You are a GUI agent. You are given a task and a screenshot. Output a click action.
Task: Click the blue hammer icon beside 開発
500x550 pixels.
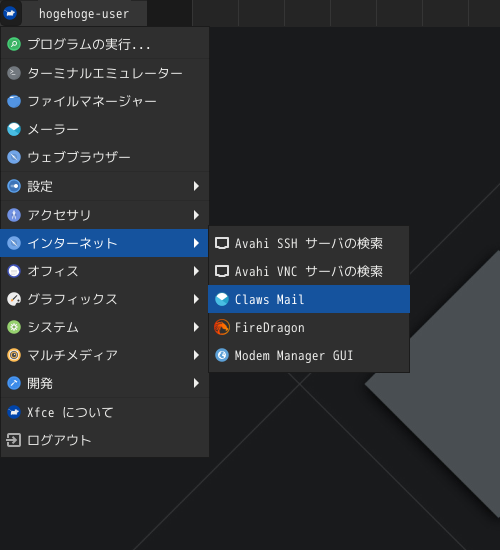tap(14, 383)
